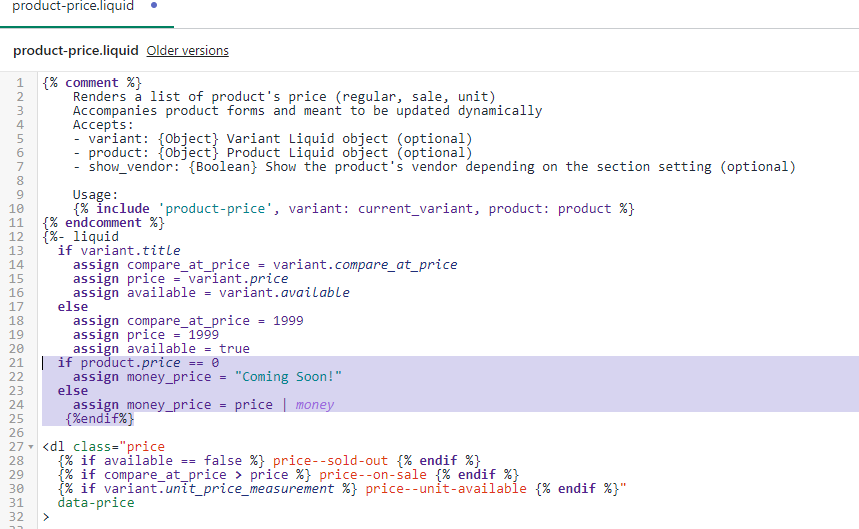Click the "Usage:" comment line
This screenshot has width=859, height=529.
pos(96,195)
